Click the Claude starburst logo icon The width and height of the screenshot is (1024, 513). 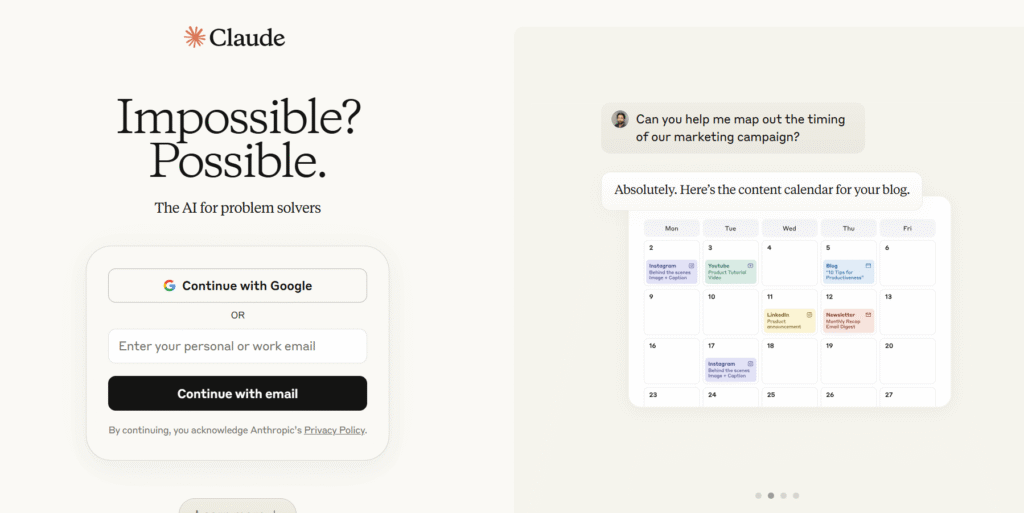pos(194,37)
